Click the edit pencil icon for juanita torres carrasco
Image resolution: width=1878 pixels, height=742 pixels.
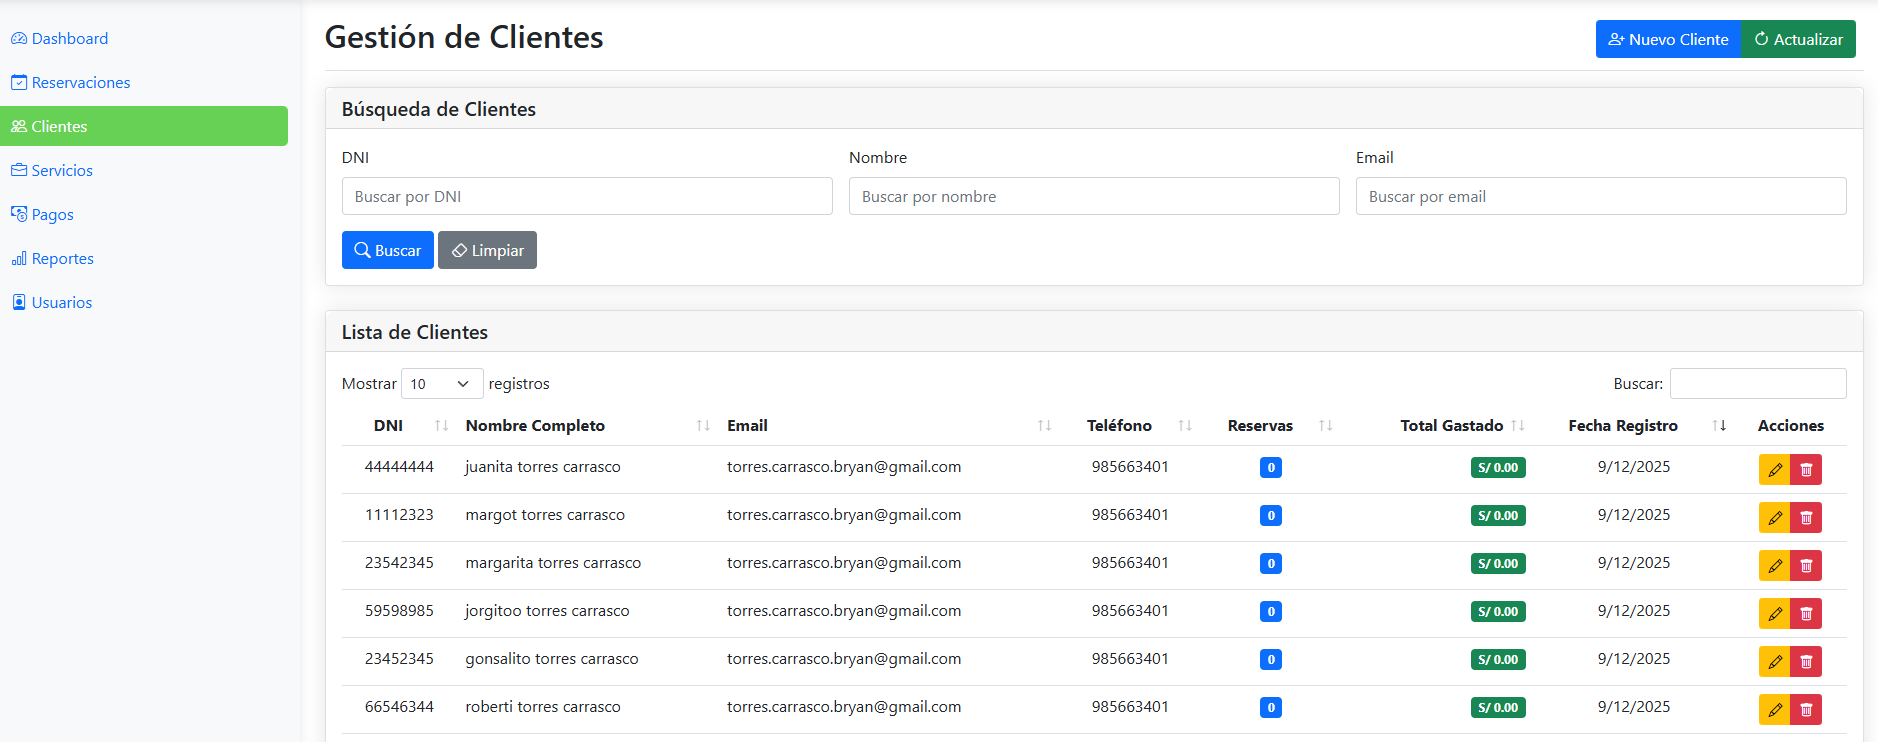click(x=1774, y=469)
